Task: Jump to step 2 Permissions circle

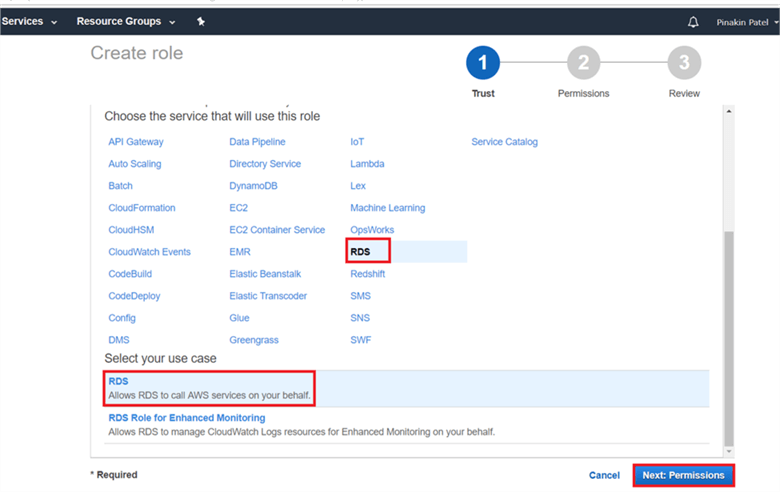Action: coord(583,63)
